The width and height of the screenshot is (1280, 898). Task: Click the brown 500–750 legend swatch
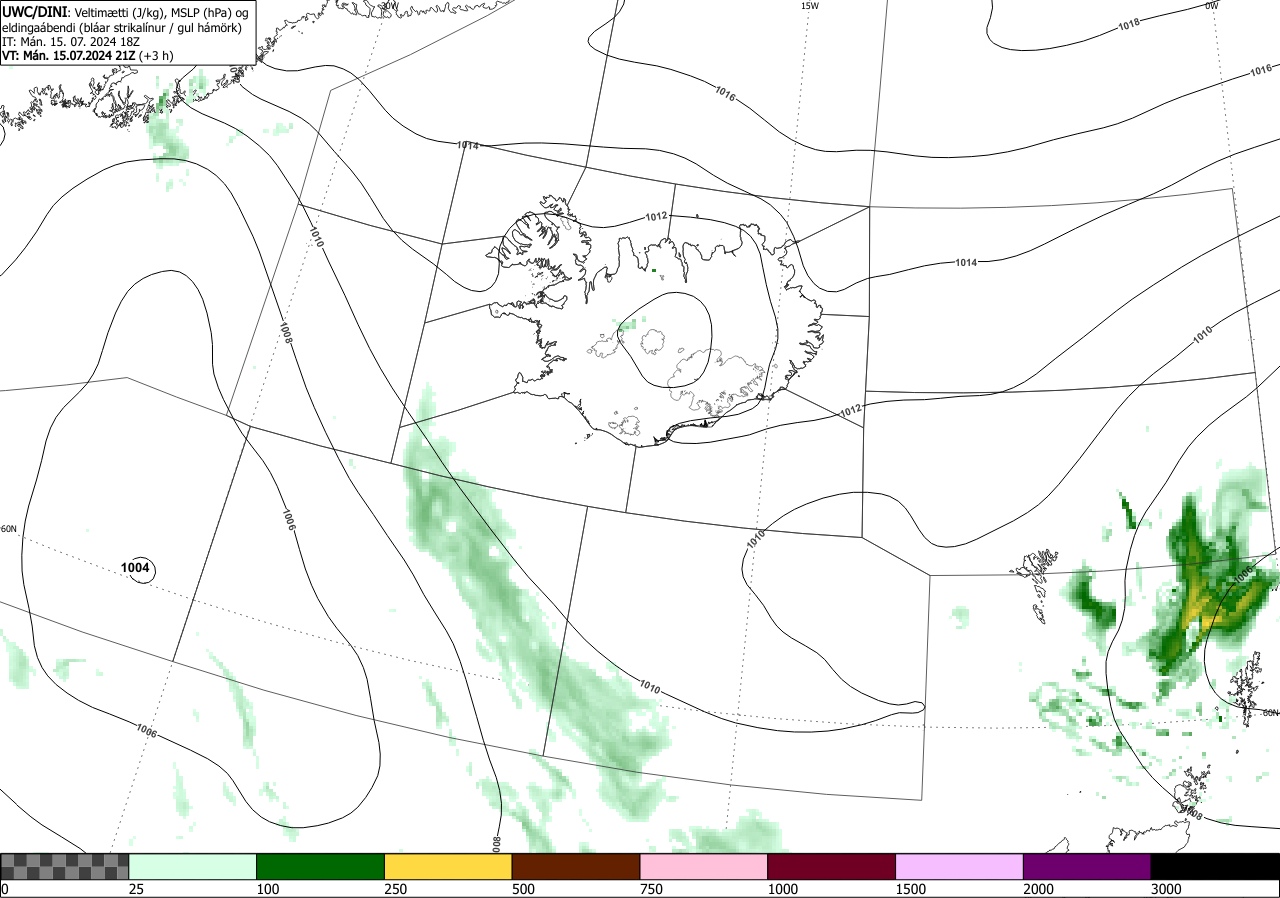click(x=576, y=866)
